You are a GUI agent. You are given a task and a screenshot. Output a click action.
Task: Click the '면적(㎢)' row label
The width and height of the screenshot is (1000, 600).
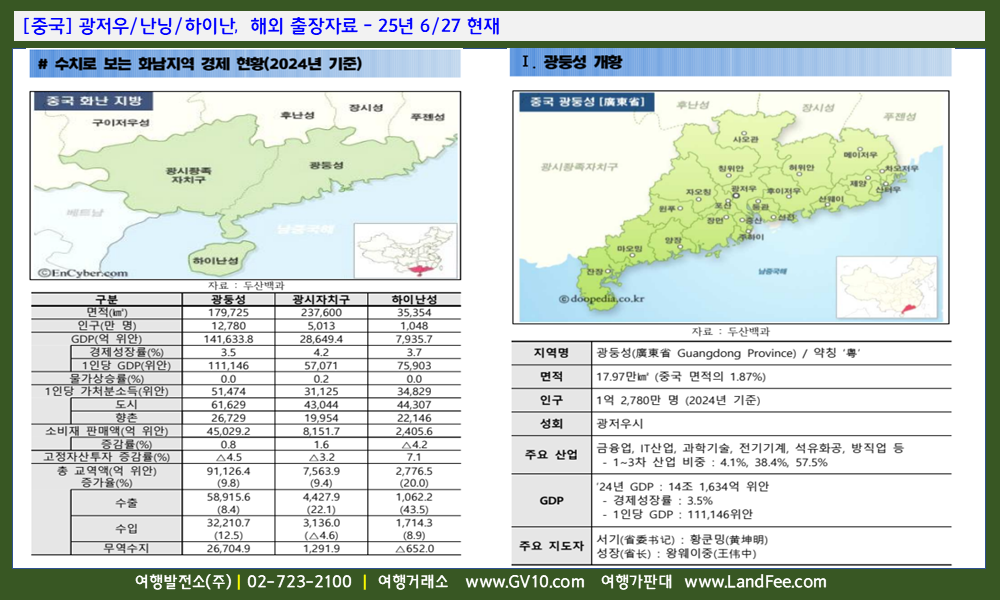tap(107, 312)
